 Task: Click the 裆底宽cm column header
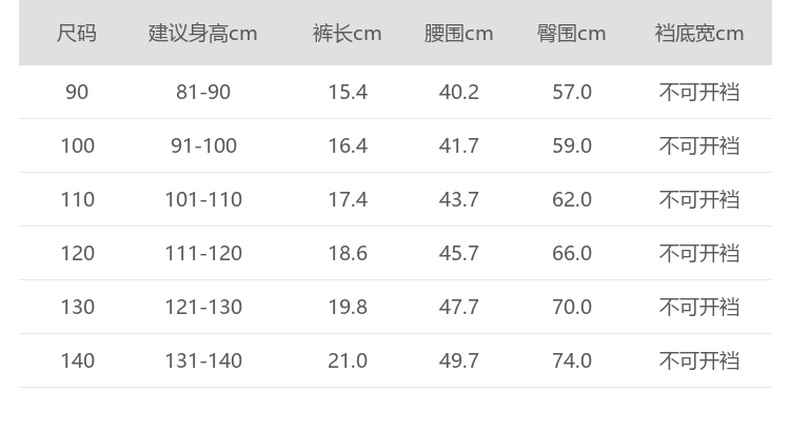tap(699, 33)
